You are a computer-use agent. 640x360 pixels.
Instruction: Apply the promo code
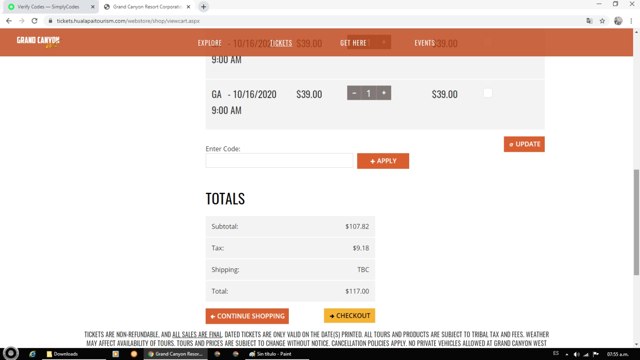pyautogui.click(x=383, y=161)
